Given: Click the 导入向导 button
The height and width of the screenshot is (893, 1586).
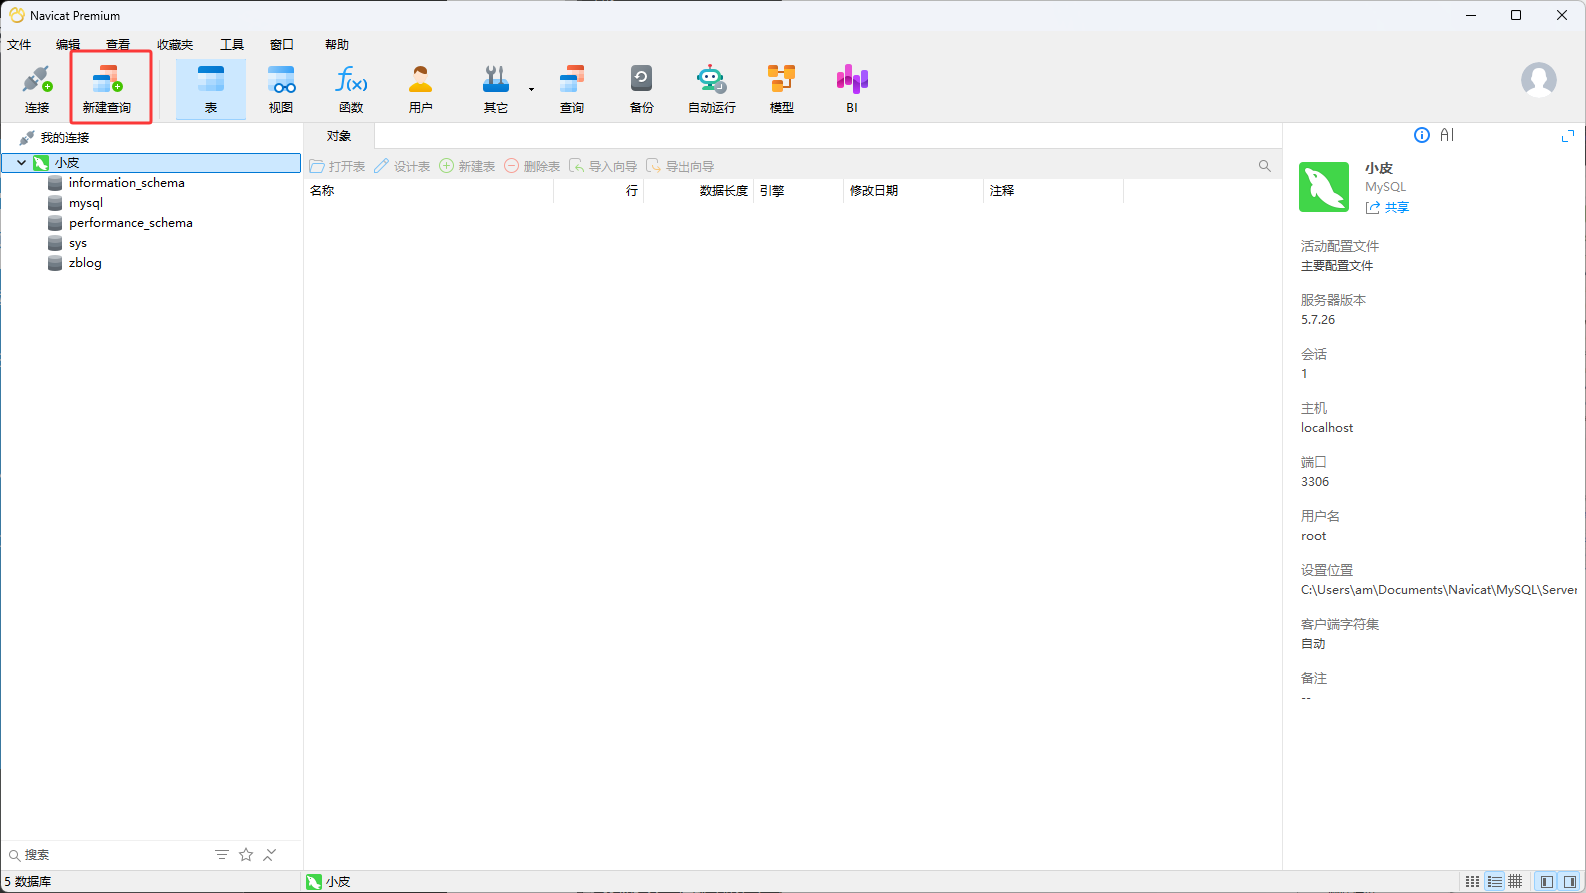Looking at the screenshot, I should (603, 166).
